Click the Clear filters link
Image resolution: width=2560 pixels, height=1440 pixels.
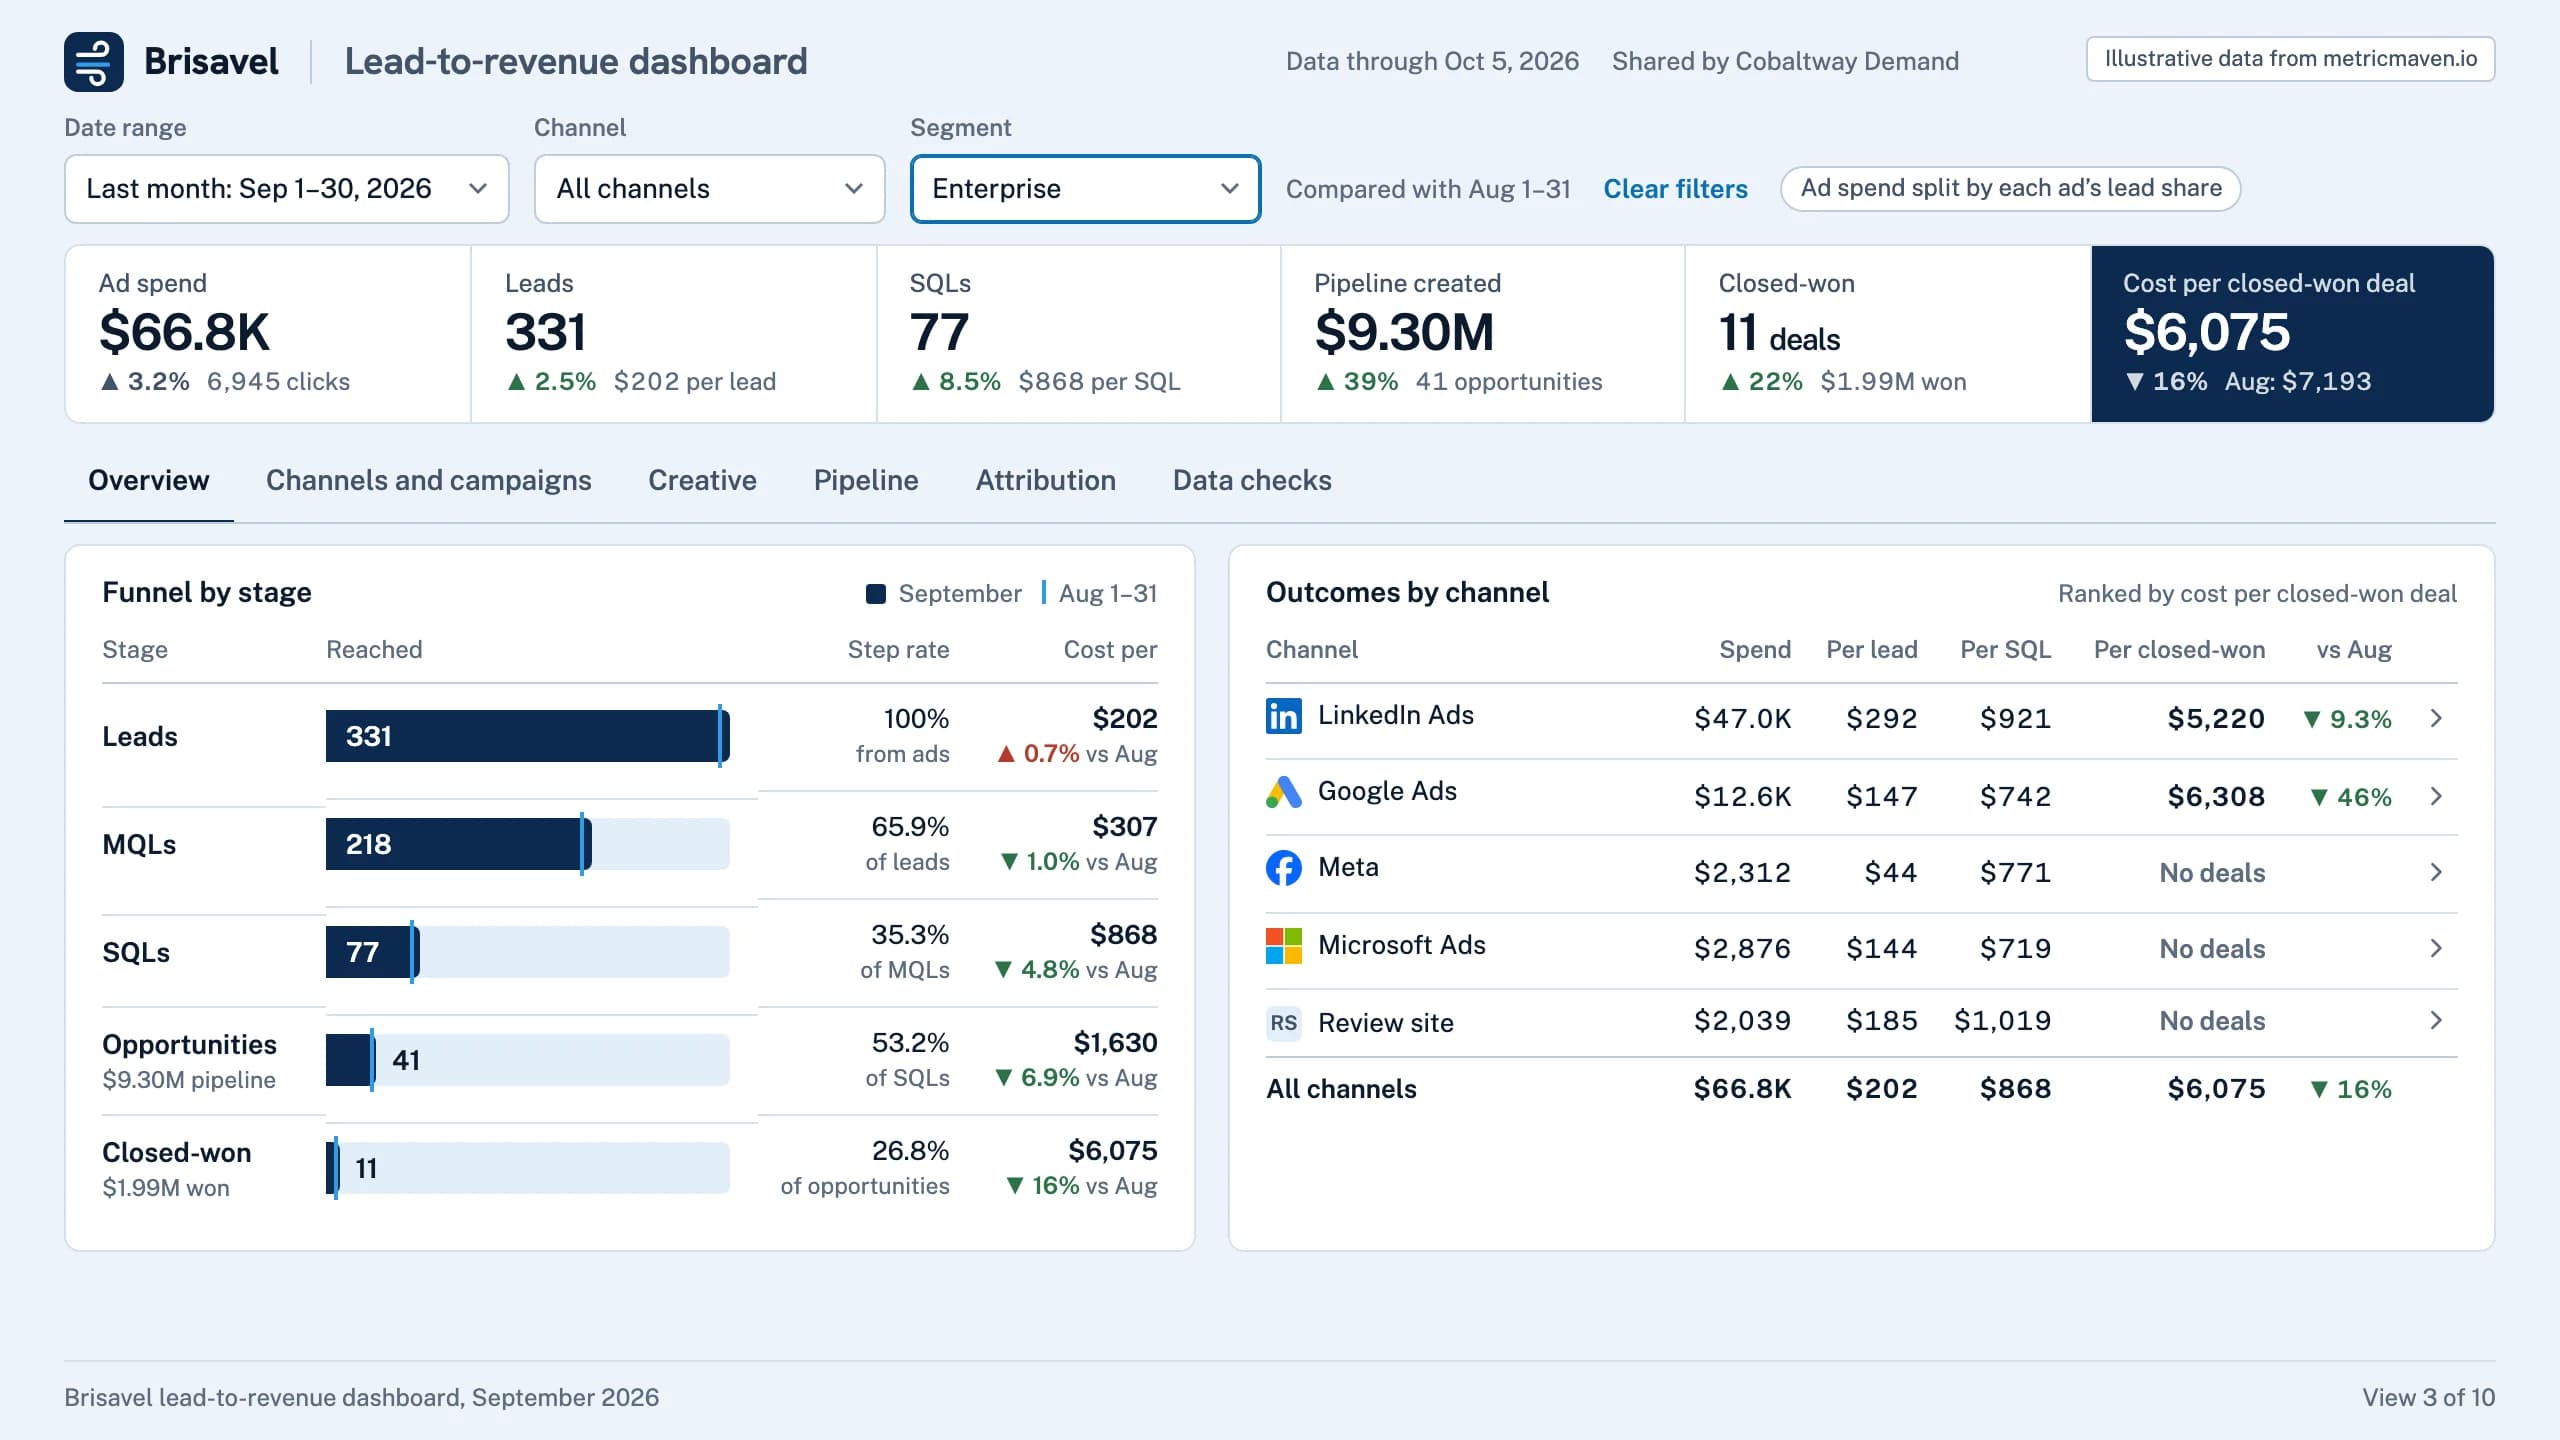point(1675,189)
